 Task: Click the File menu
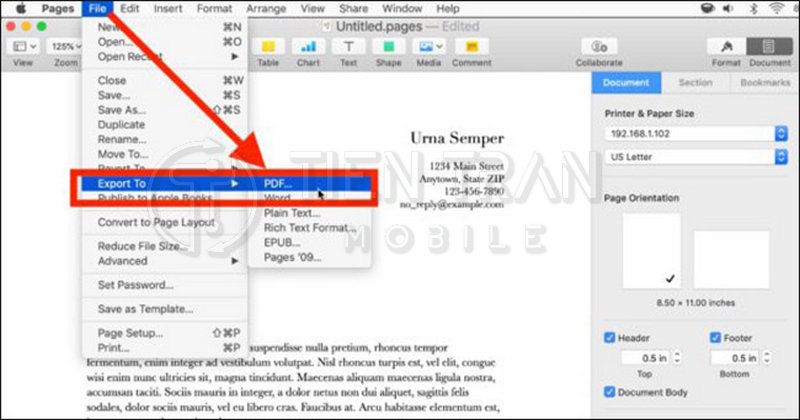pos(97,8)
